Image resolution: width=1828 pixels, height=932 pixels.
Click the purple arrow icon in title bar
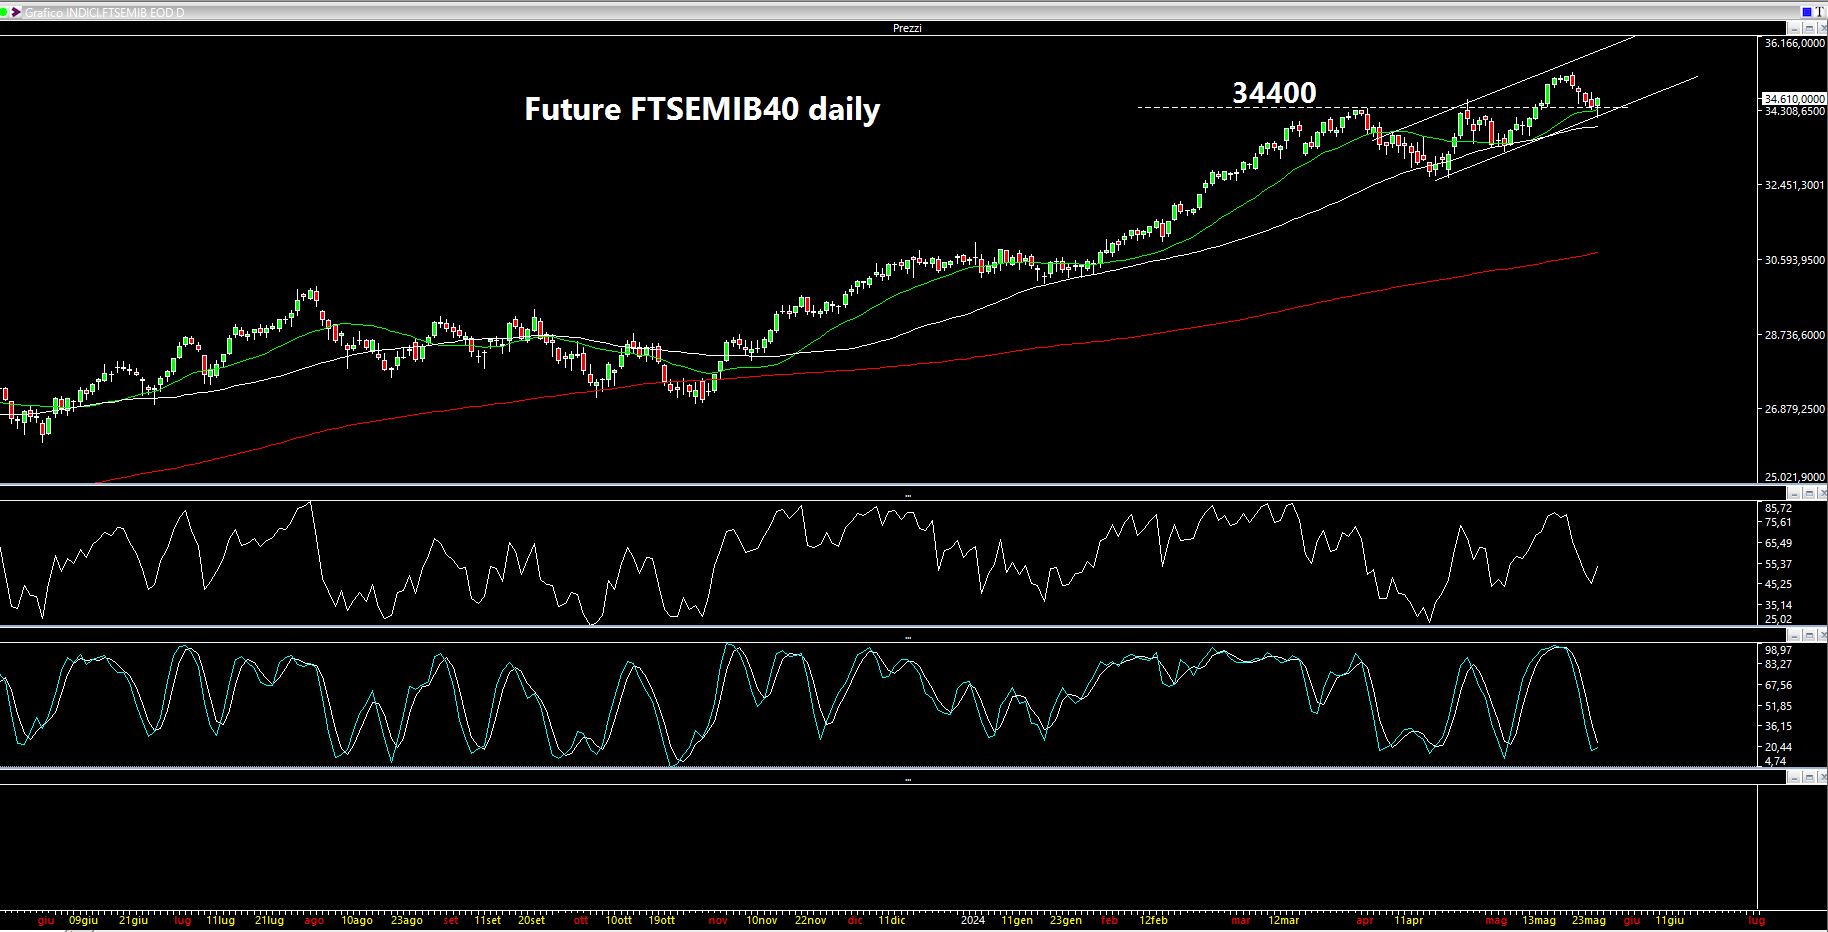pos(15,12)
